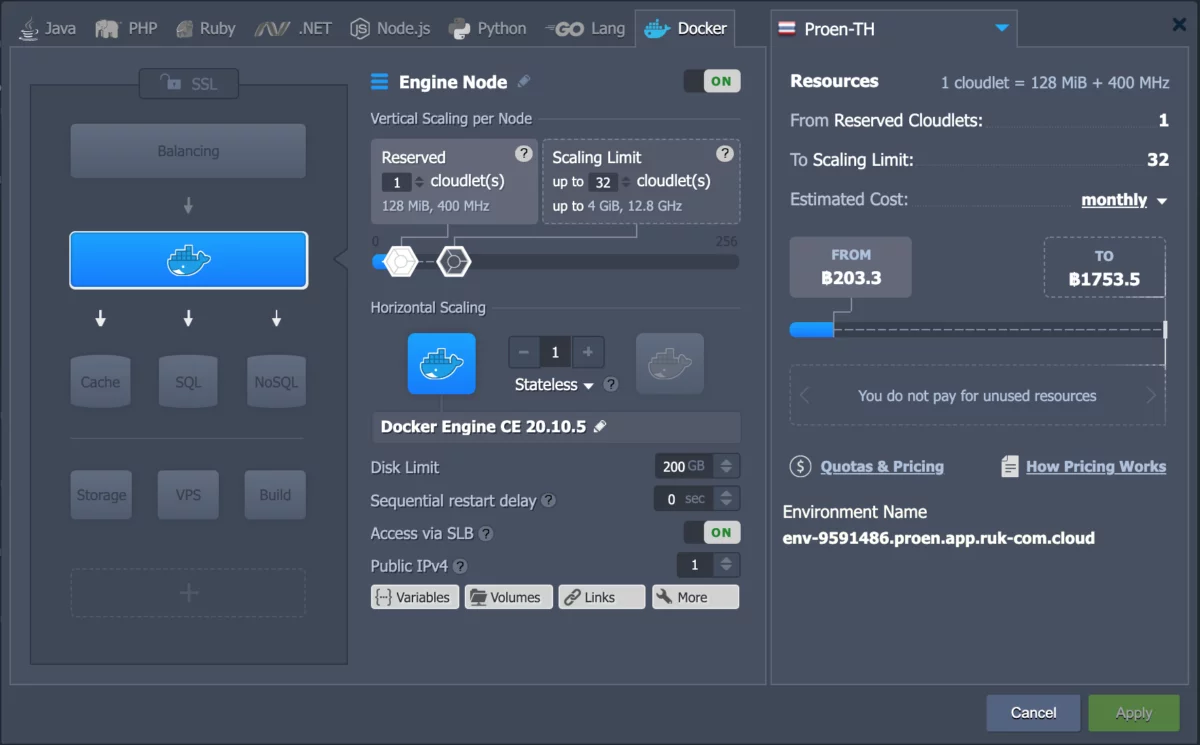Select the blue Docker engine node block

tap(188, 260)
